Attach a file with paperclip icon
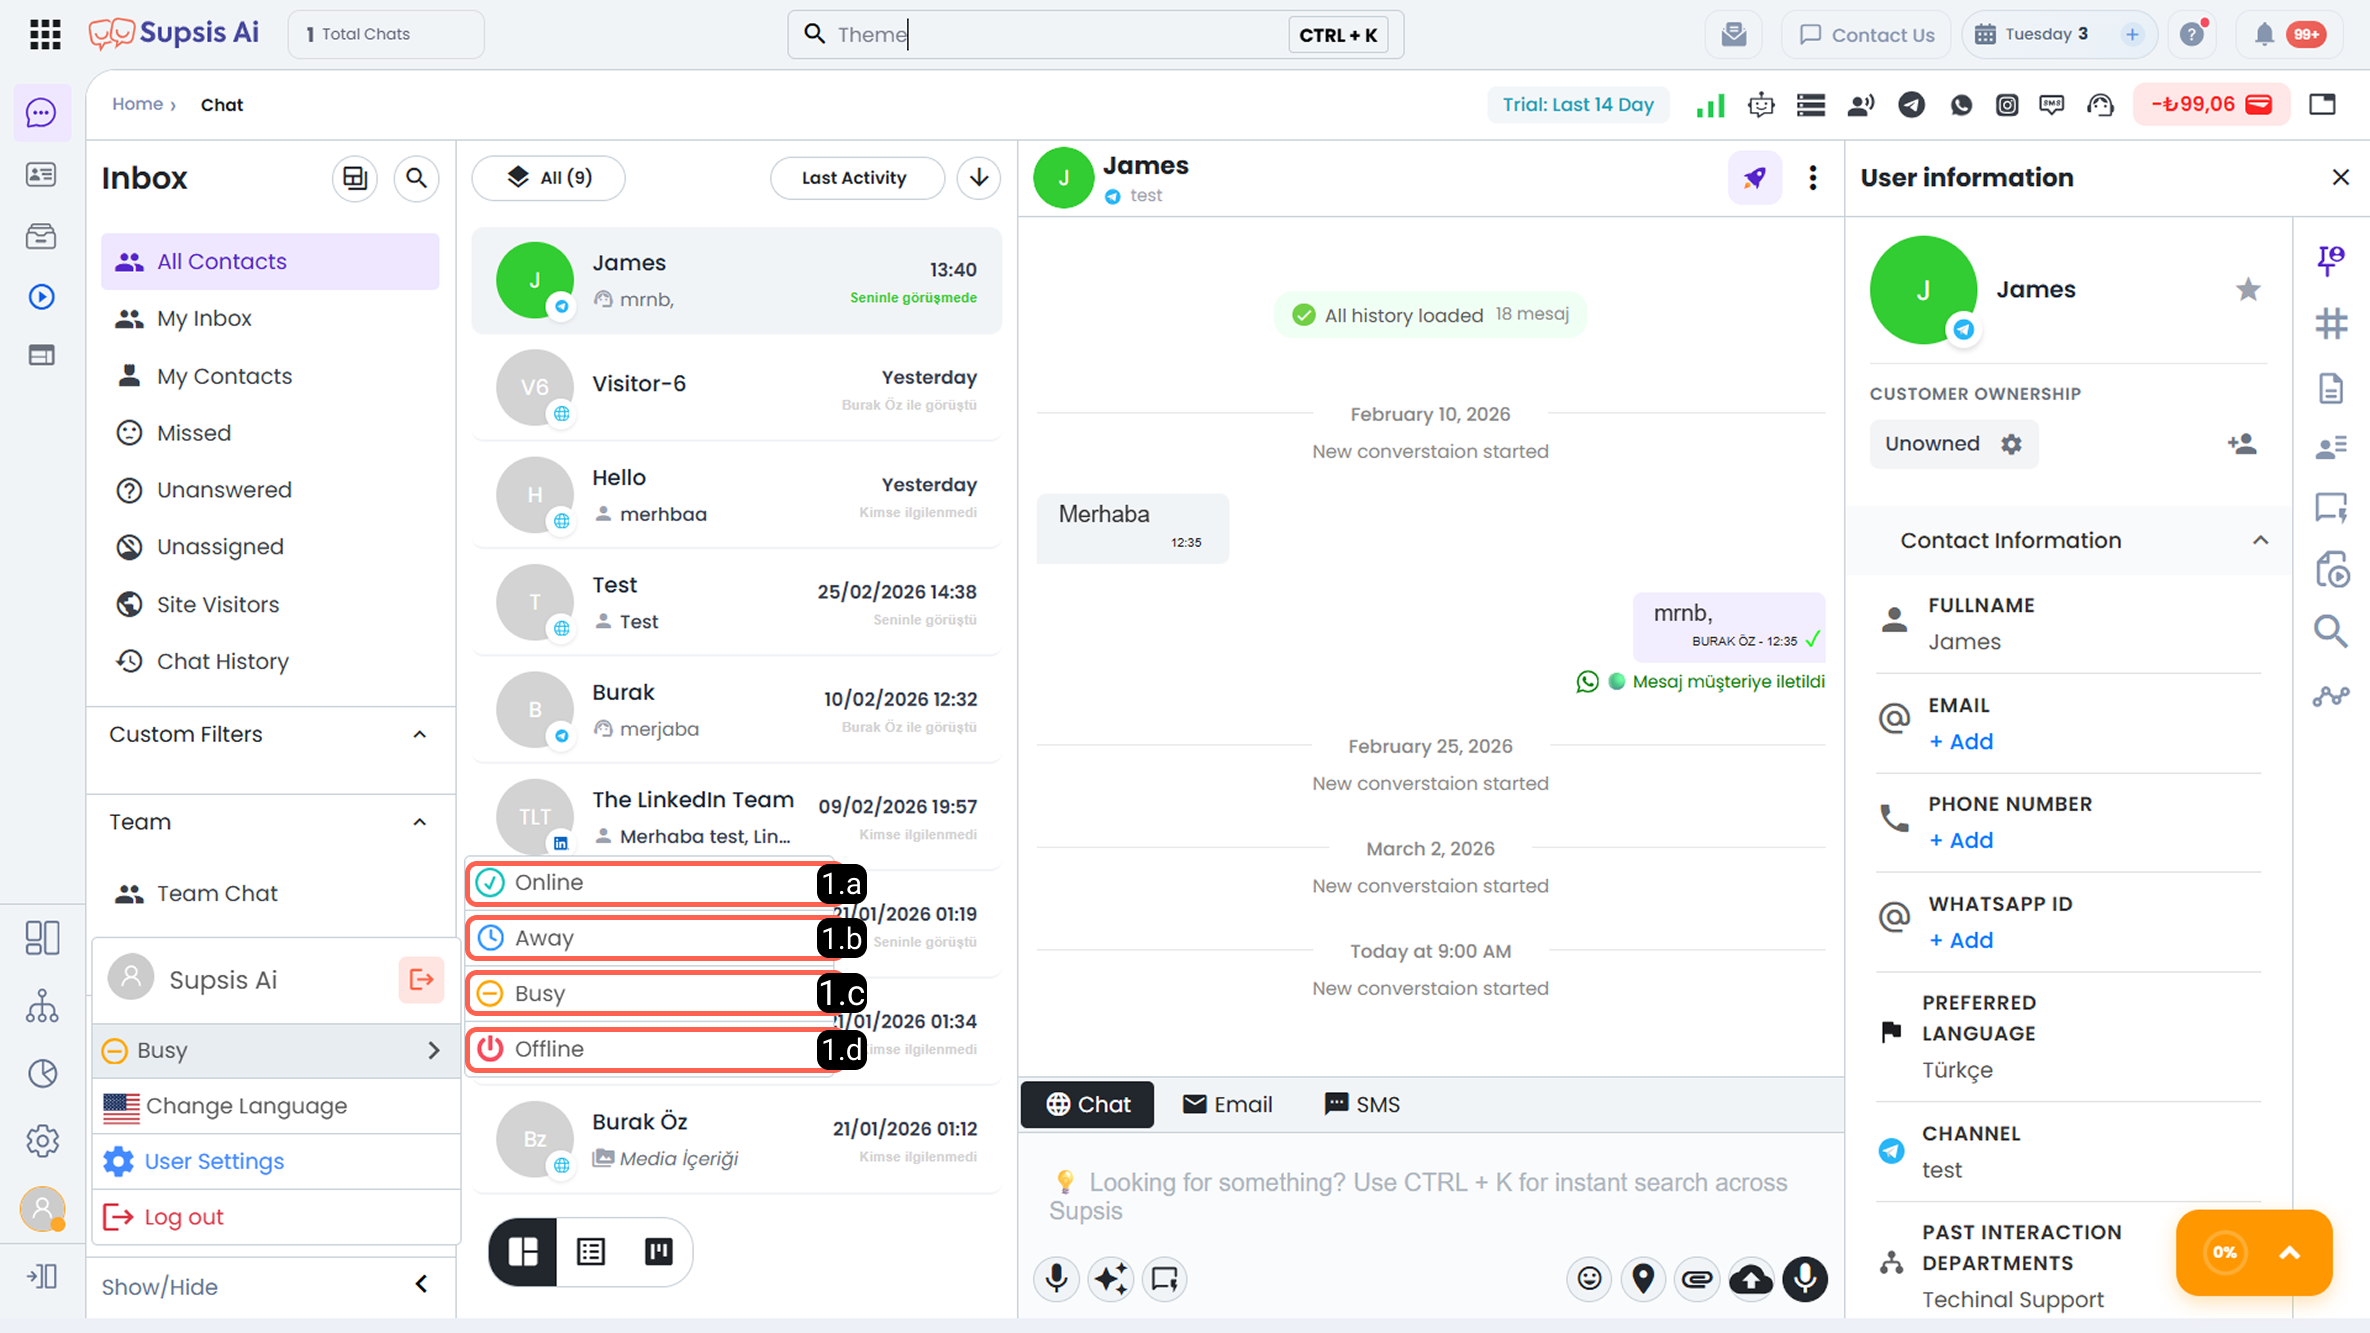2370x1333 pixels. [x=1697, y=1278]
